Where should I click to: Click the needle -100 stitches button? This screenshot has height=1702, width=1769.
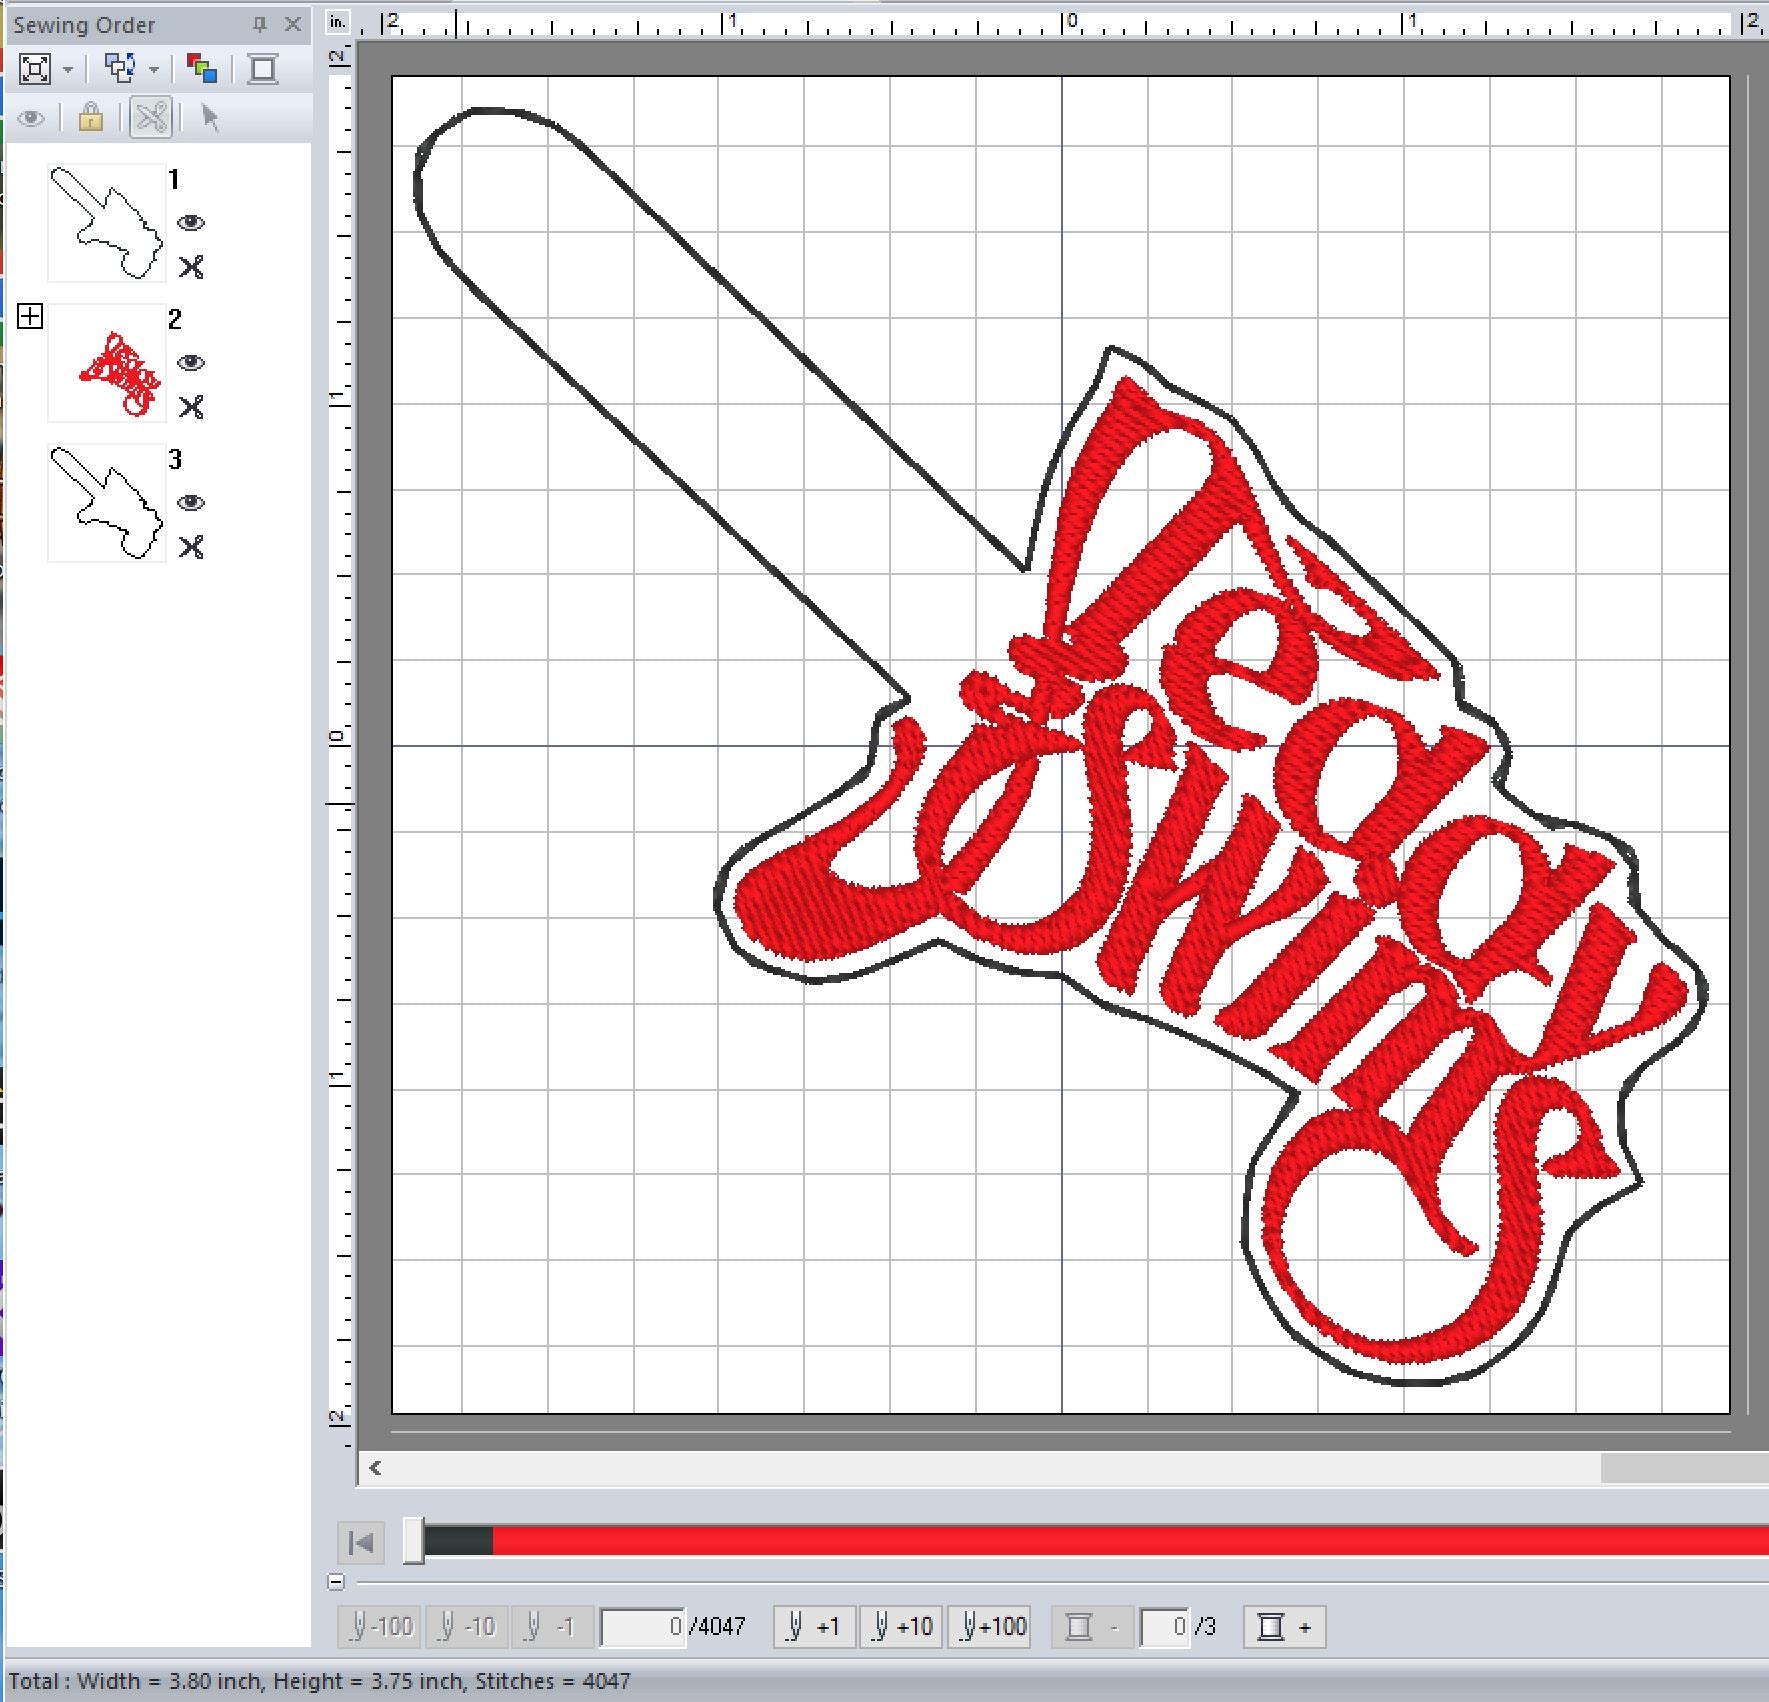[380, 1627]
